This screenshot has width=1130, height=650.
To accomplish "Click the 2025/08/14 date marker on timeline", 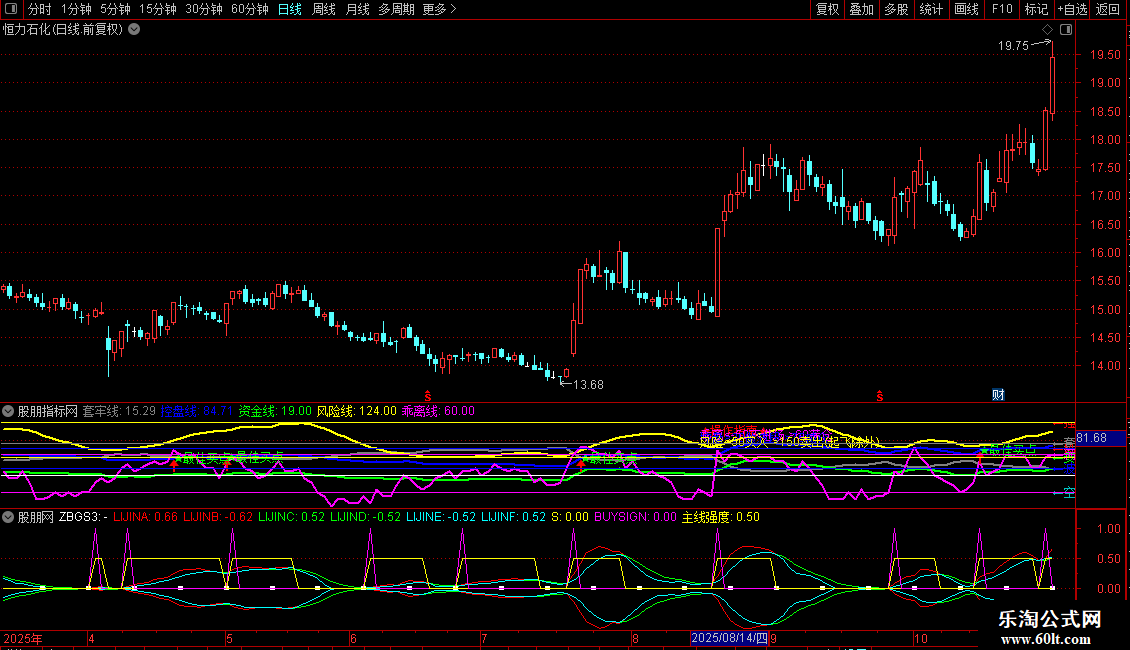I will point(729,638).
